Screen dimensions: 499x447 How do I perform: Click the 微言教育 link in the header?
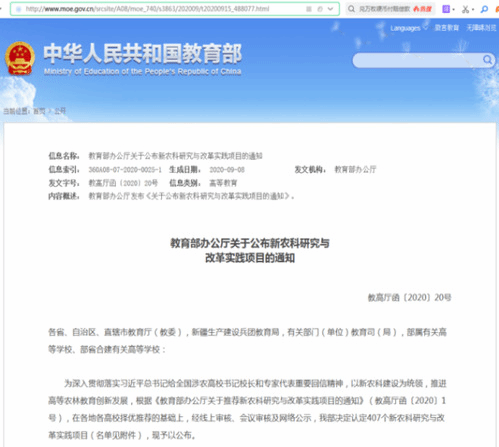click(447, 28)
